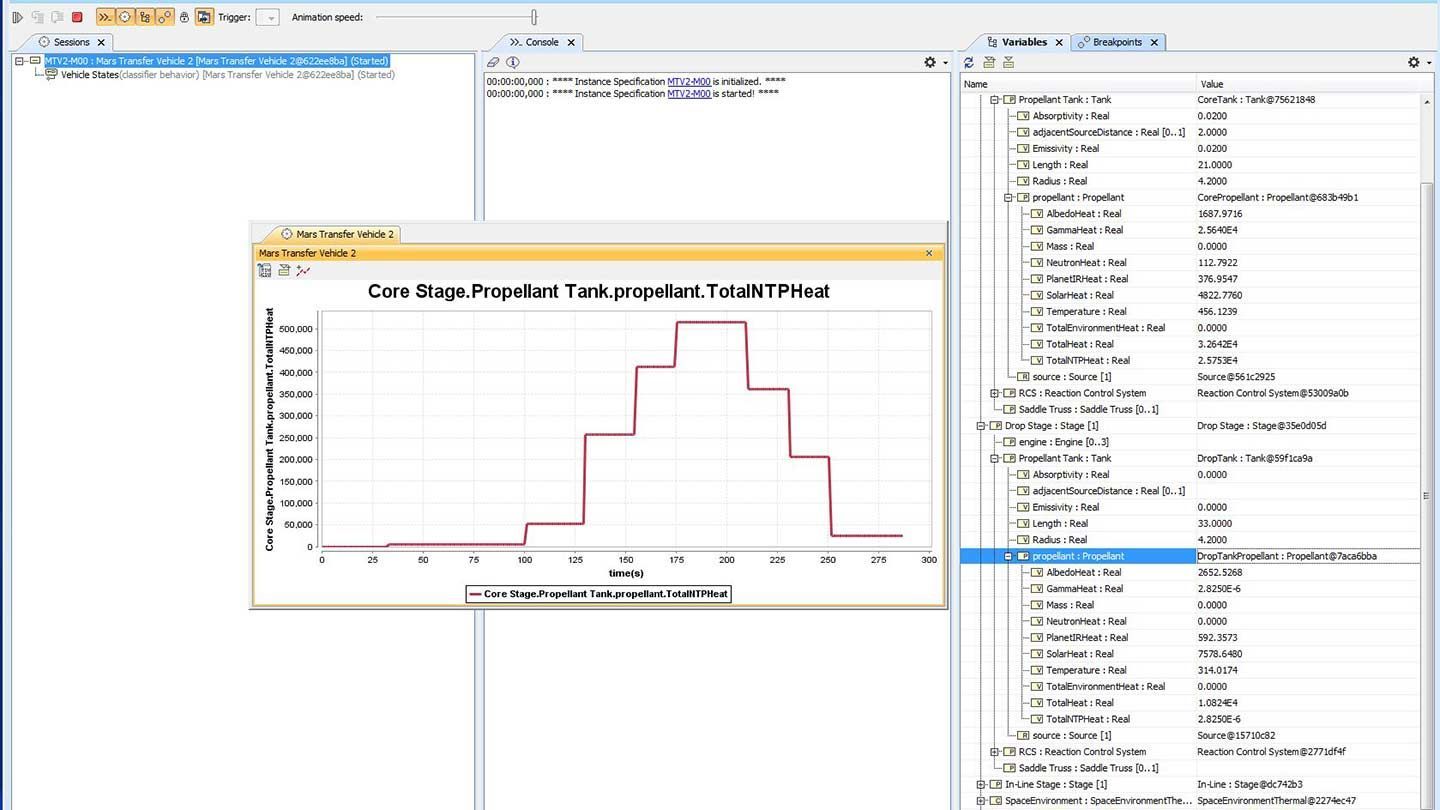This screenshot has height=810, width=1440.
Task: Click the chart plot line icon
Action: point(303,270)
